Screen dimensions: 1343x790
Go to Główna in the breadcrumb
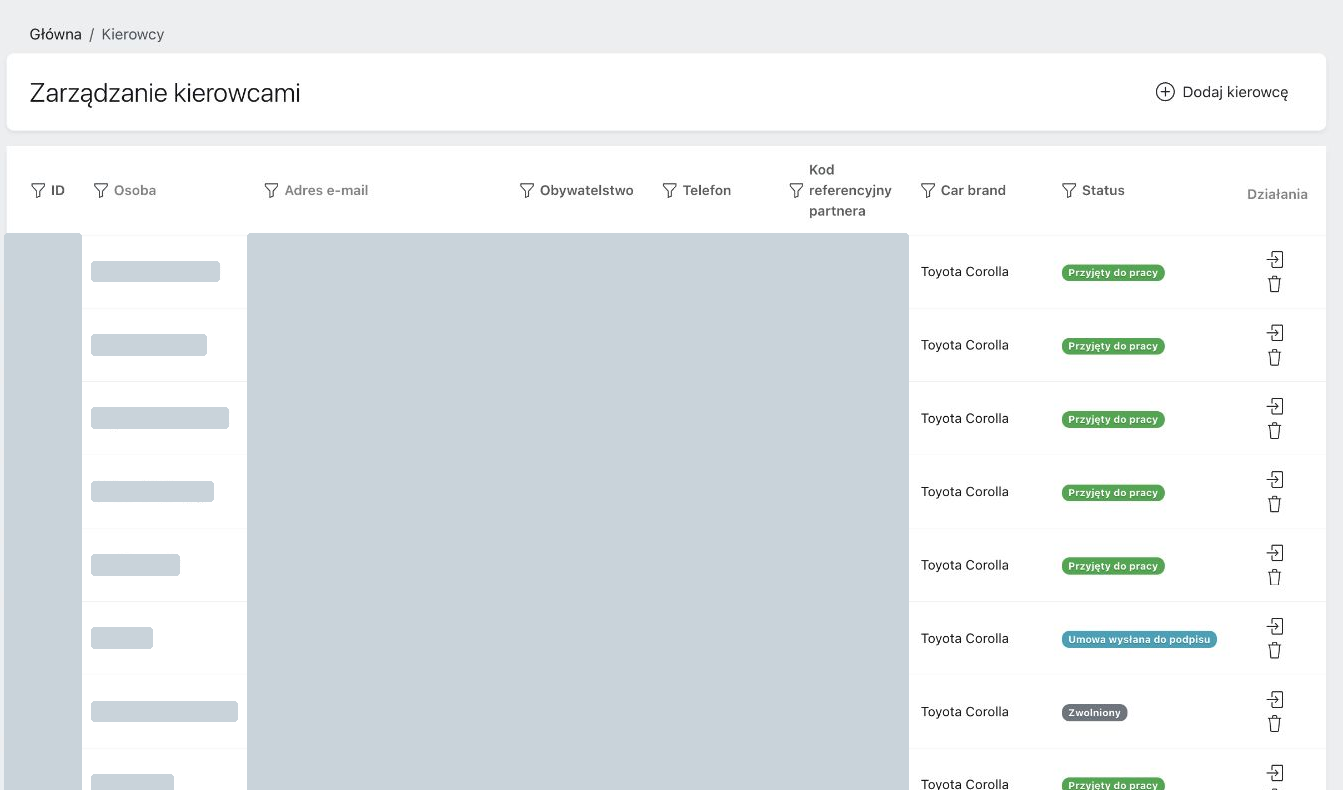56,34
